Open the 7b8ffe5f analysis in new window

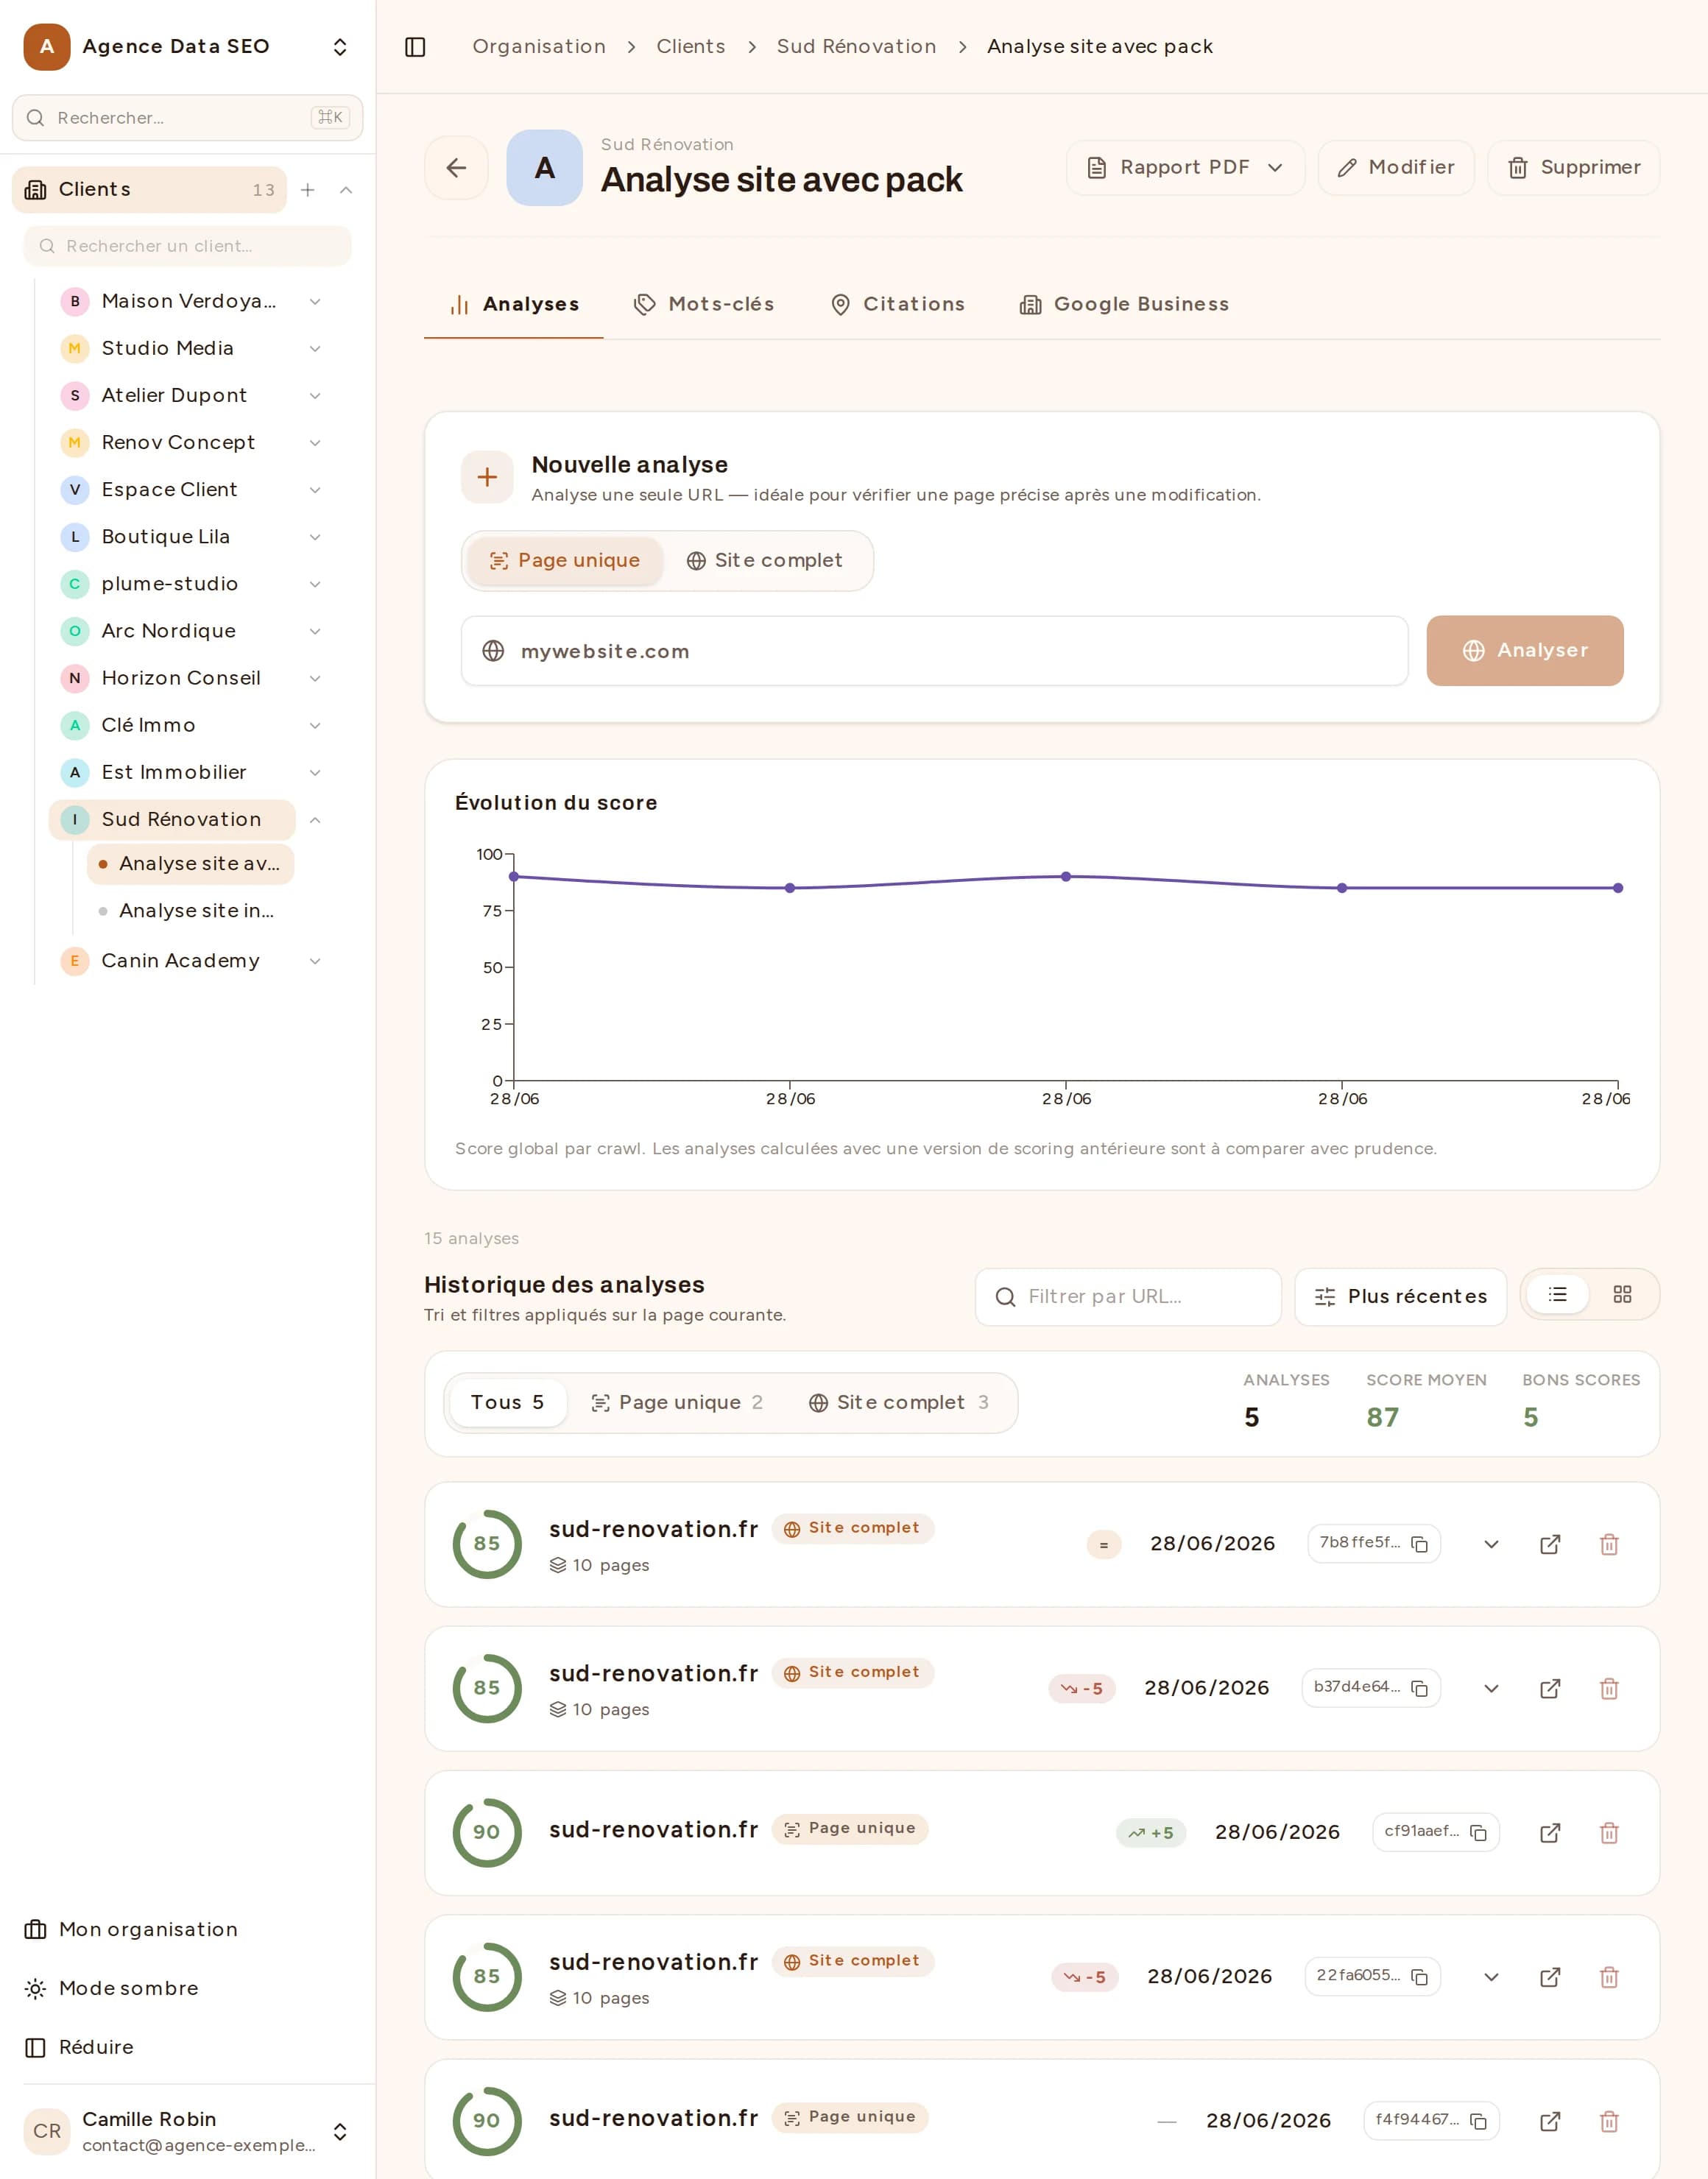[1550, 1544]
